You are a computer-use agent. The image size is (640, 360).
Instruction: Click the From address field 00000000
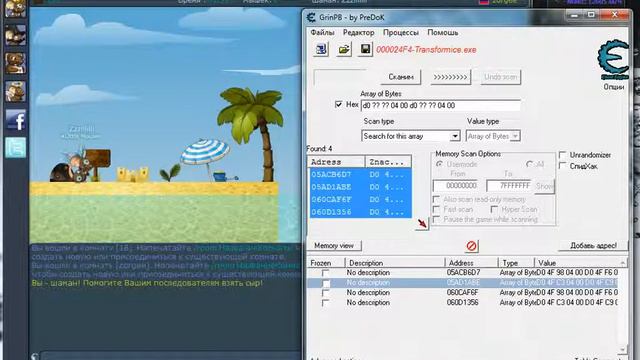[455, 186]
